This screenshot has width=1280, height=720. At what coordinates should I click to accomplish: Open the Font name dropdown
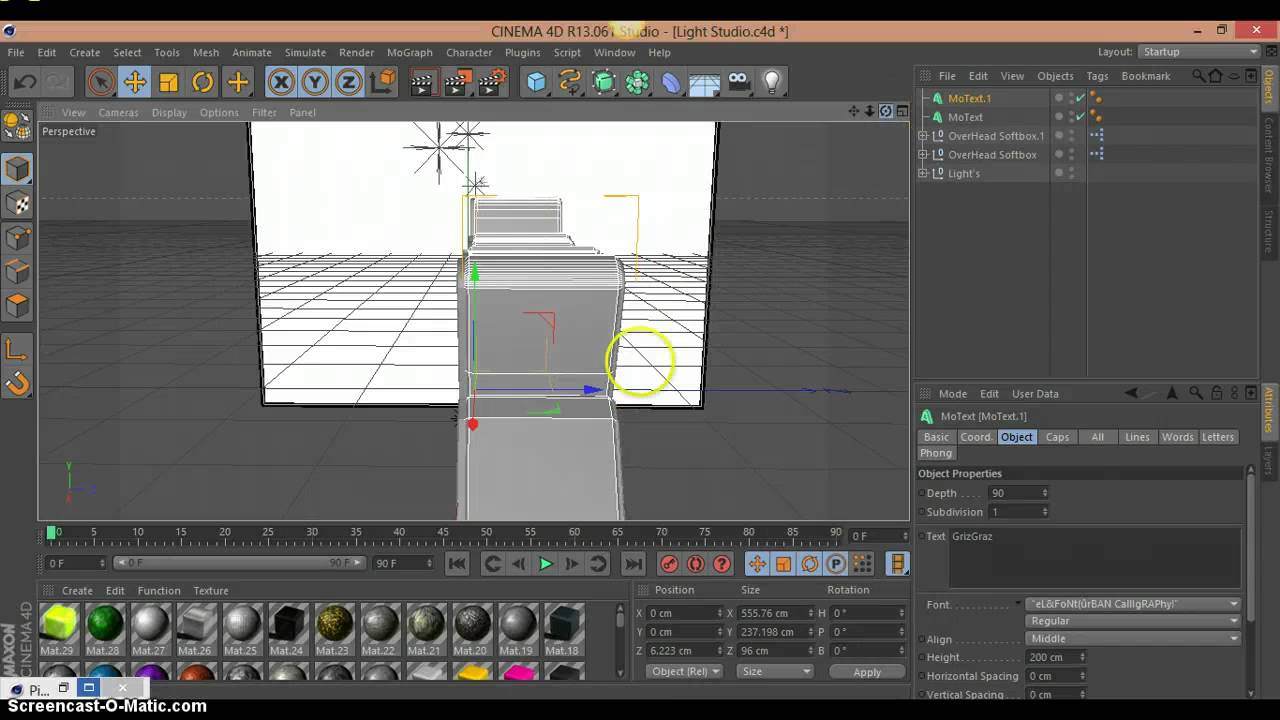tap(1133, 604)
